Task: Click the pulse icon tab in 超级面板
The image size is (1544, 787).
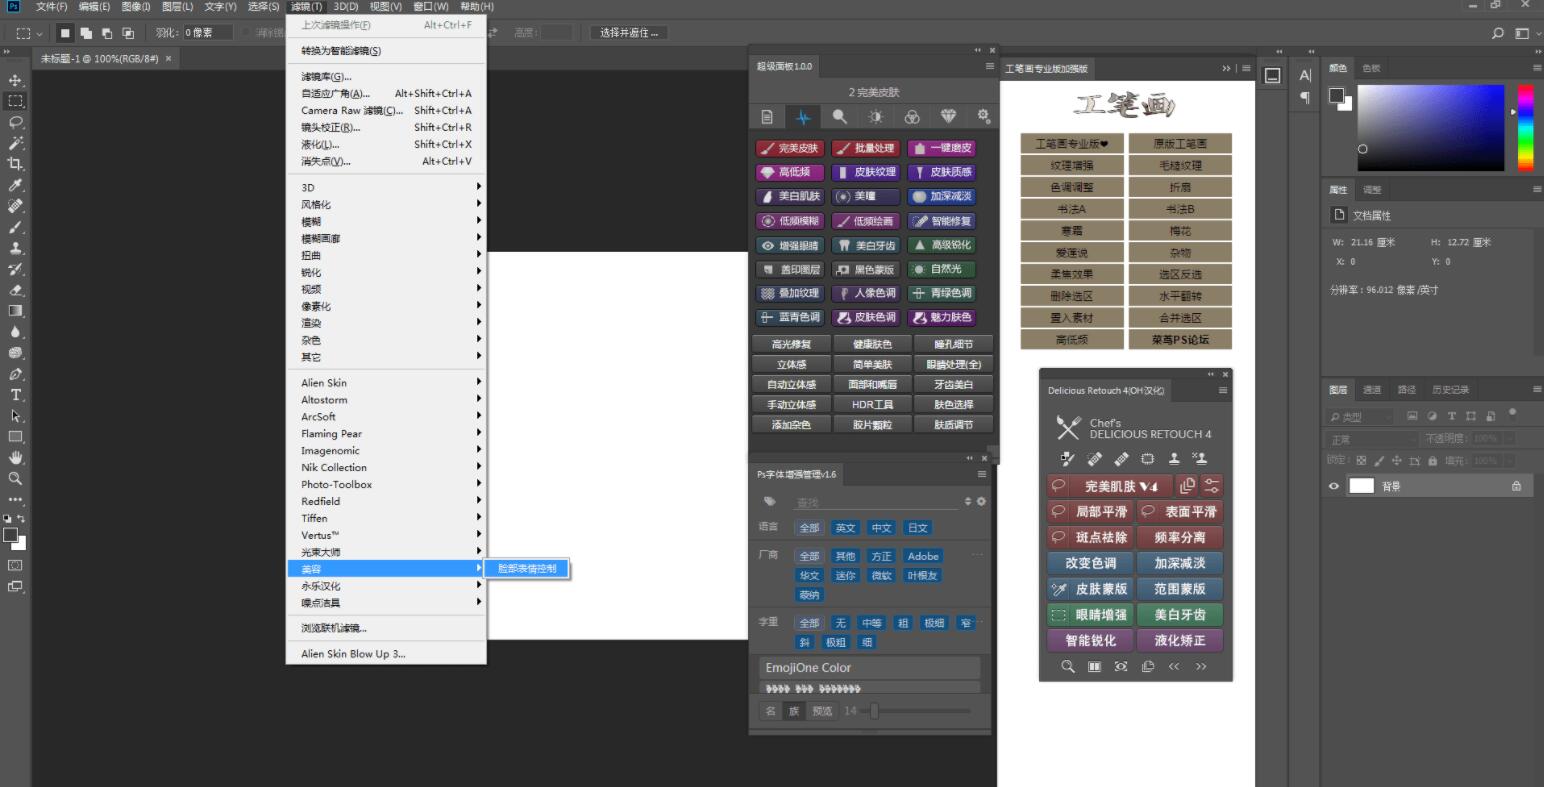Action: coord(803,117)
